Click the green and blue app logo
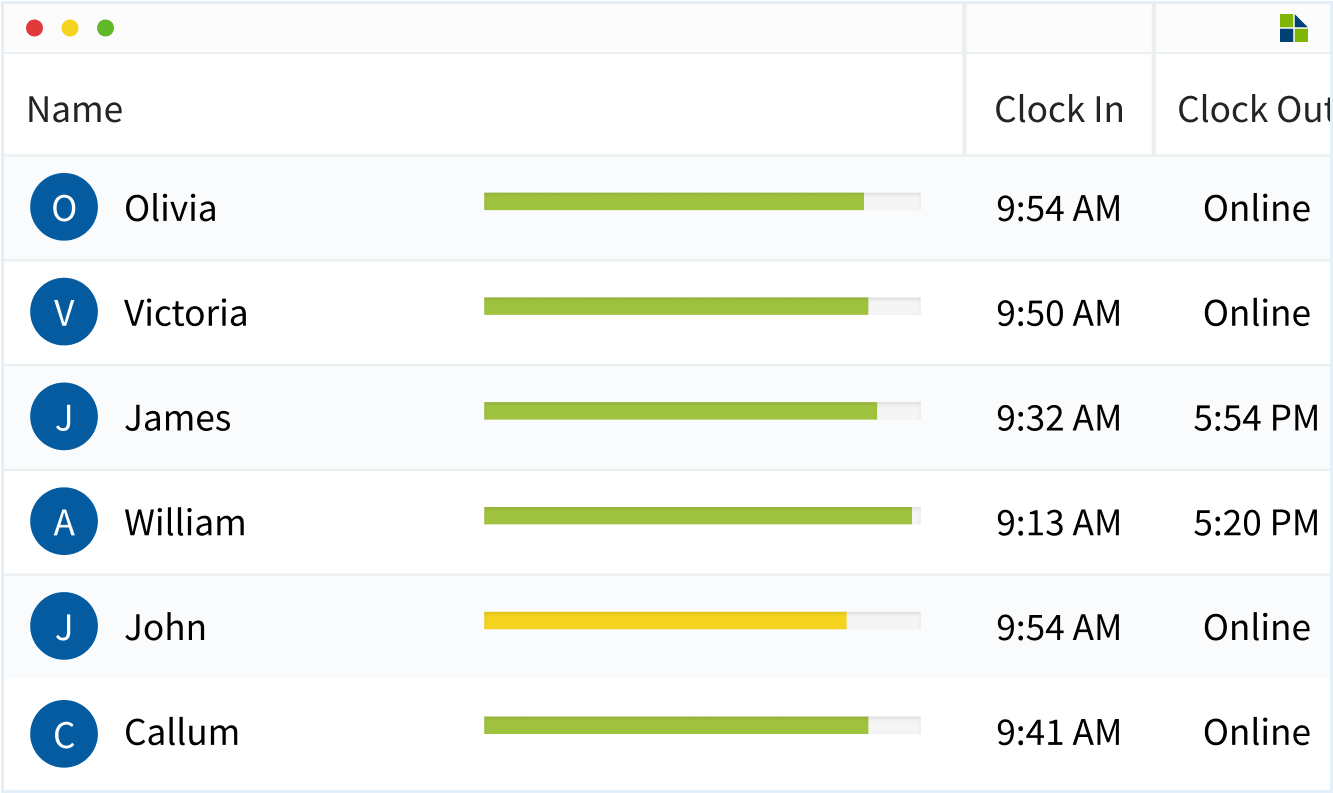Image resolution: width=1333 pixels, height=793 pixels. pos(1294,28)
